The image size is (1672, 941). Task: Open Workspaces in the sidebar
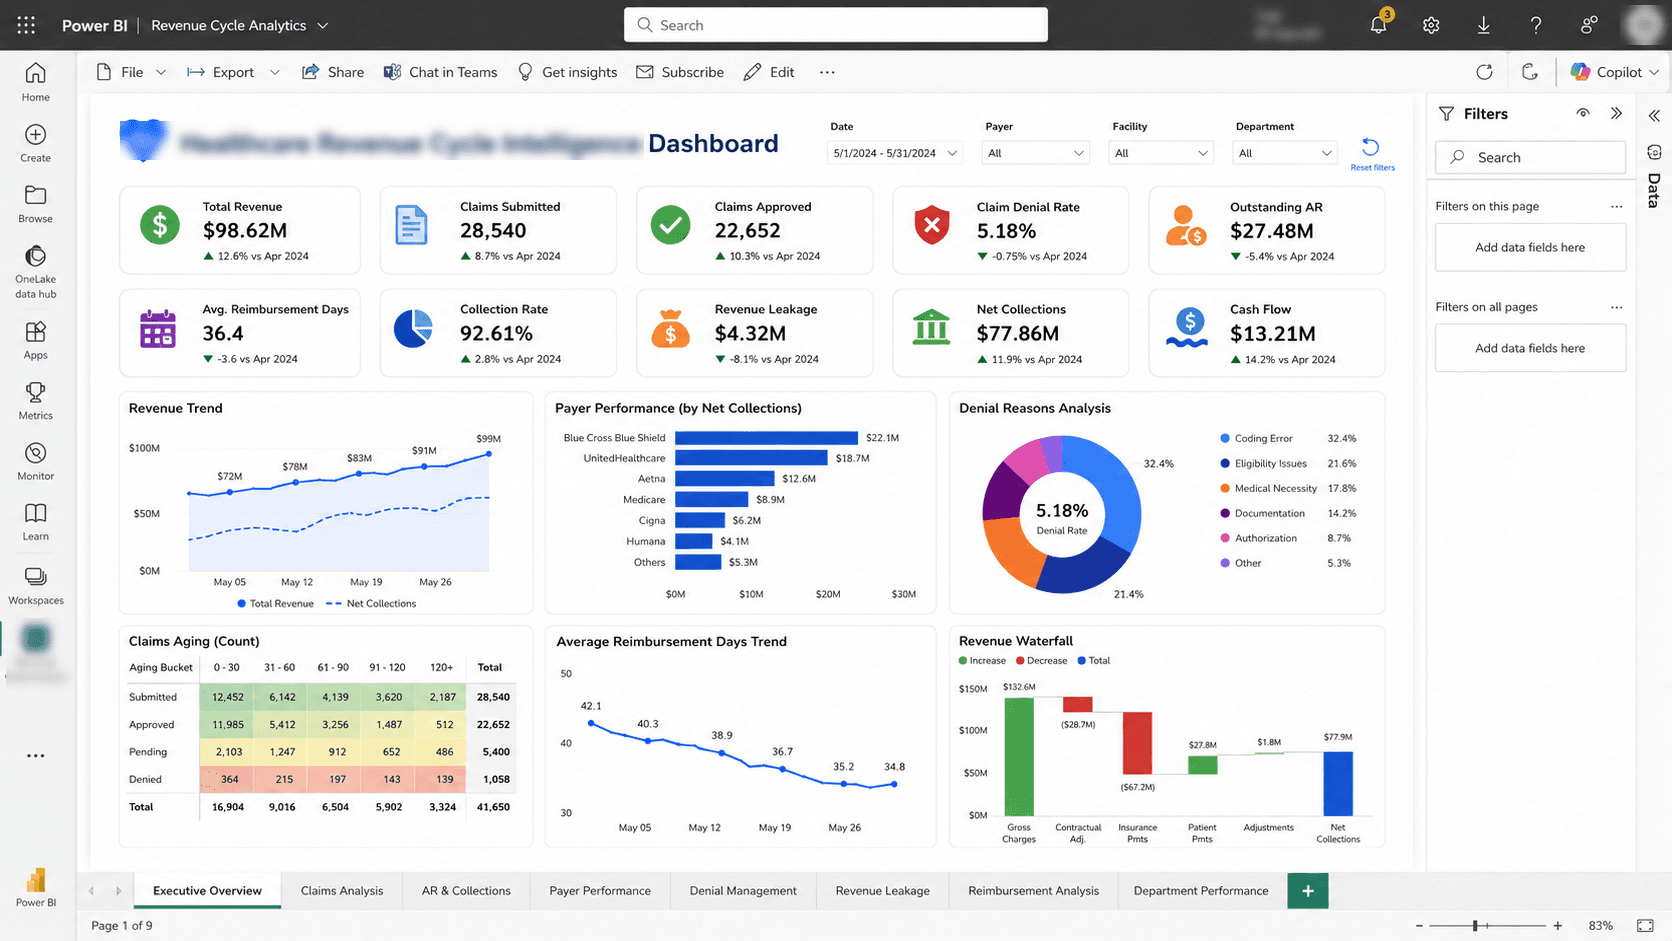(35, 586)
